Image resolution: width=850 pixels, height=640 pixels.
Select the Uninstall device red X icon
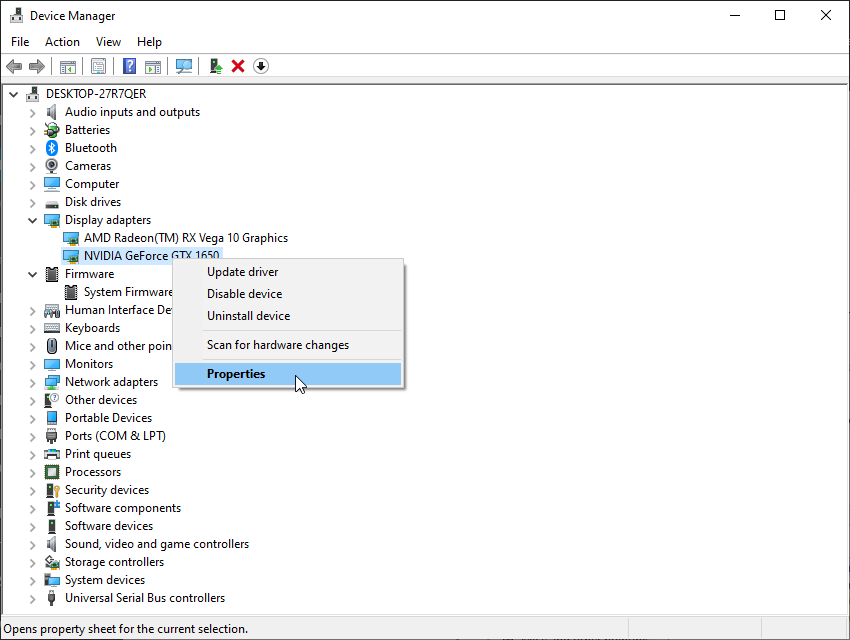click(238, 66)
